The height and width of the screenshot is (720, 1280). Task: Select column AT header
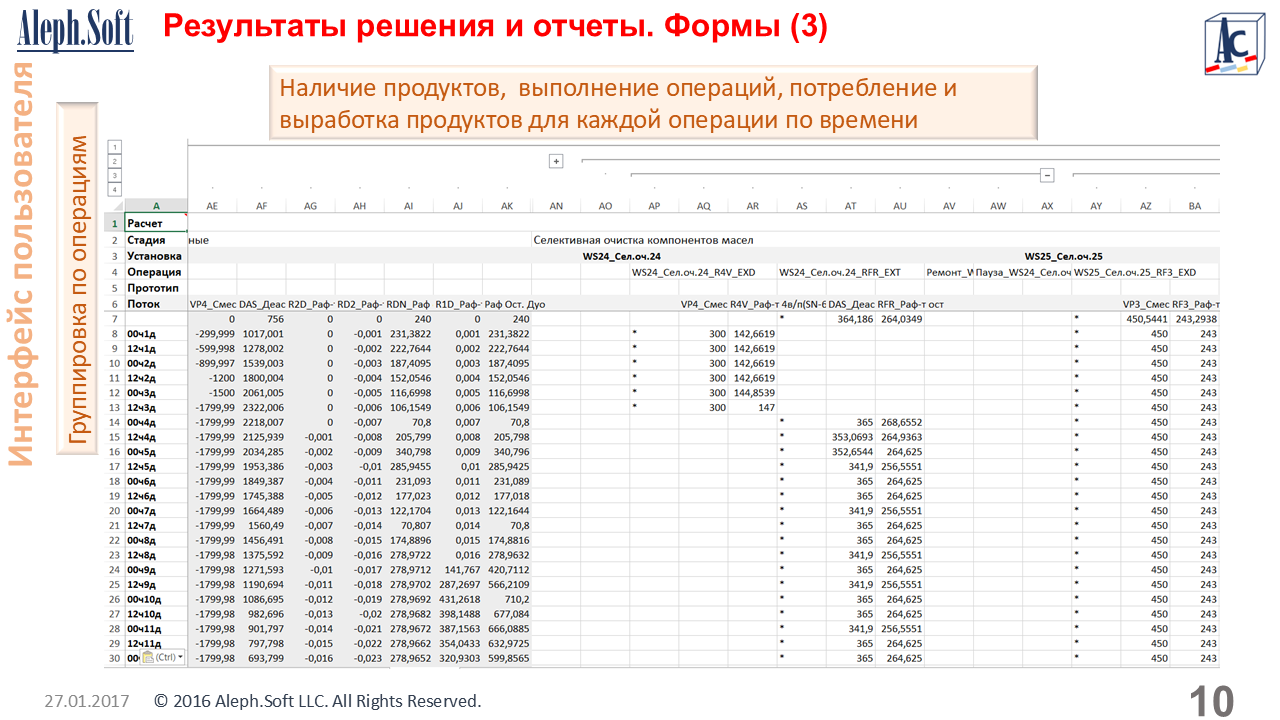click(x=850, y=206)
